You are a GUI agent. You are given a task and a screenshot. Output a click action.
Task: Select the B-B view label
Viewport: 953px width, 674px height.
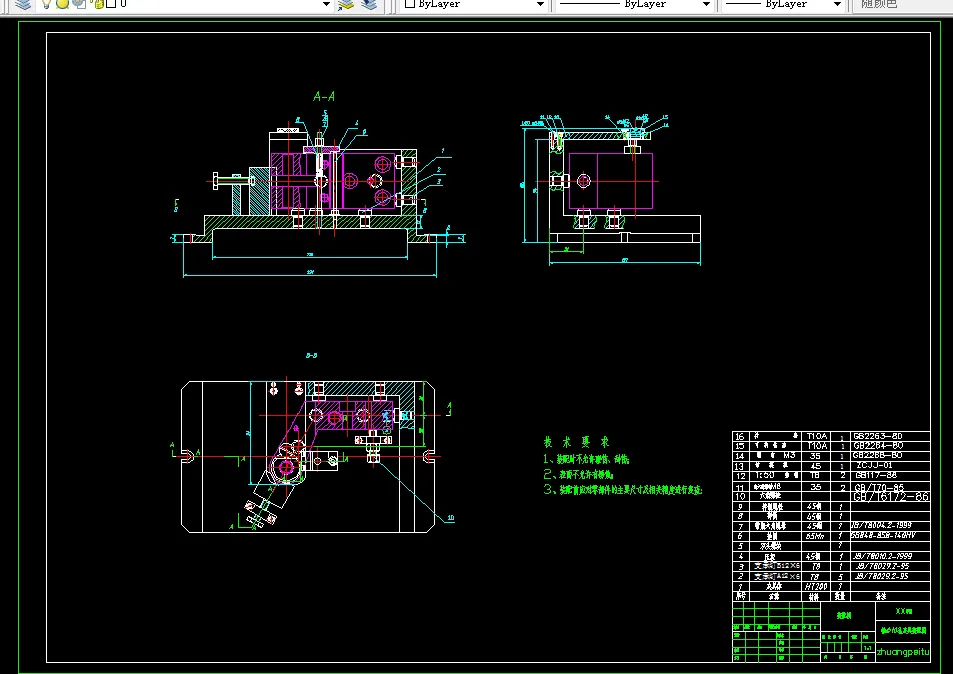311,356
